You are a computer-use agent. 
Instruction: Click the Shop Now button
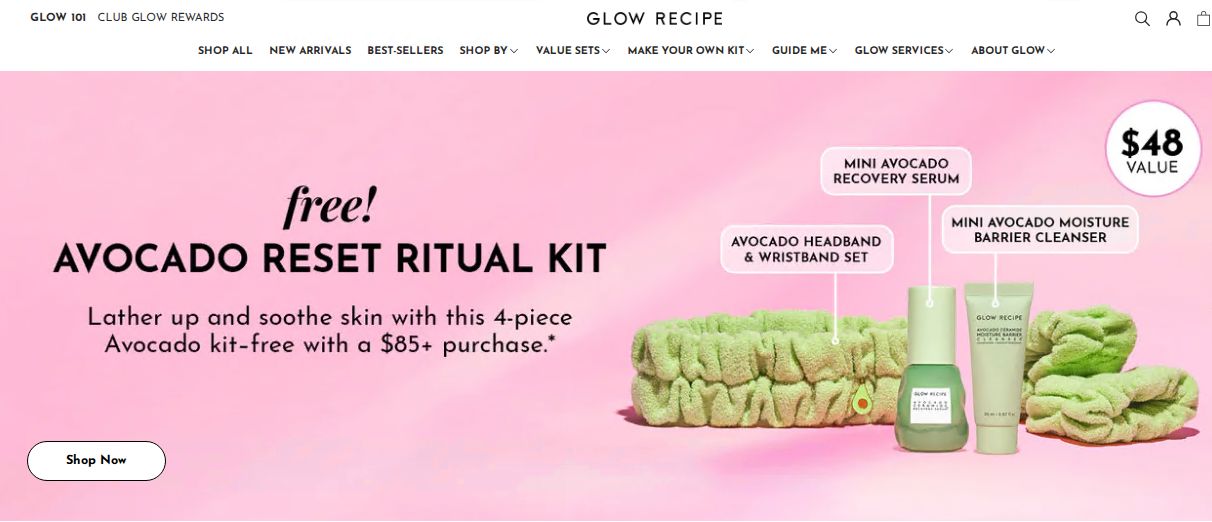tap(96, 460)
